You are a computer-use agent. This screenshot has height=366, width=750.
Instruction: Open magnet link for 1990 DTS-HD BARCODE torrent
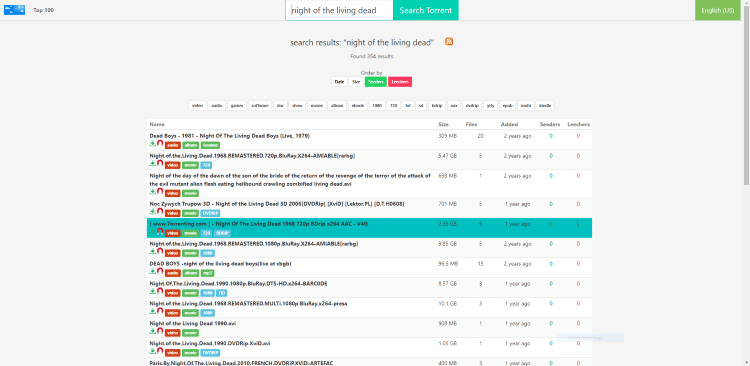click(160, 291)
